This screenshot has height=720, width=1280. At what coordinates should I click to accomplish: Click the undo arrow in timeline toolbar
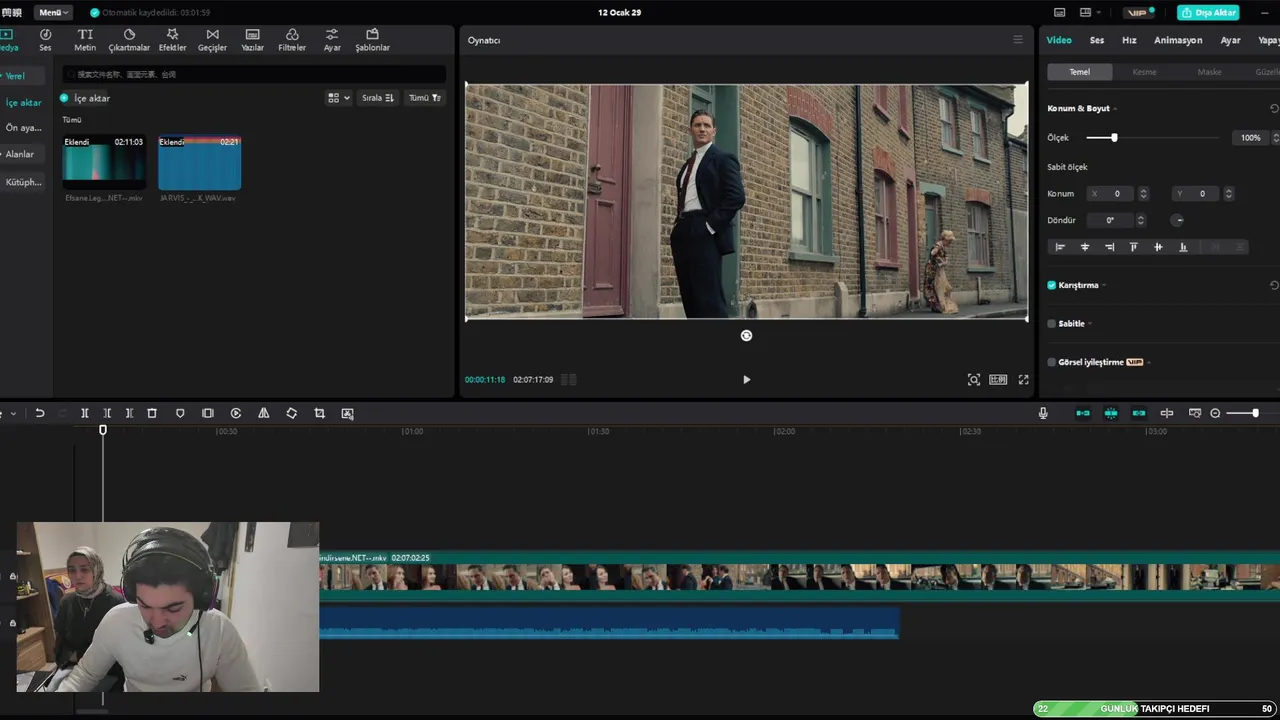point(40,413)
